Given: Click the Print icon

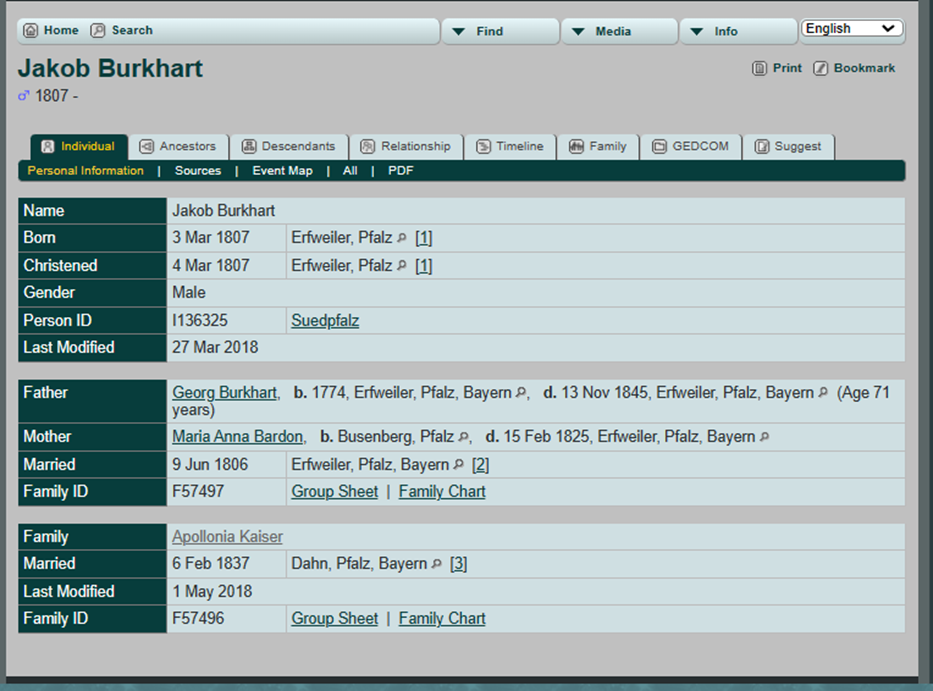Looking at the screenshot, I should (x=759, y=68).
